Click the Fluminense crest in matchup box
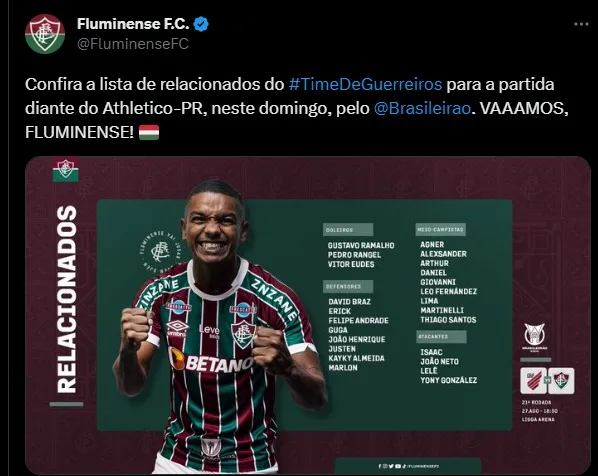Viewport: 598px width, 476px height. [x=561, y=380]
